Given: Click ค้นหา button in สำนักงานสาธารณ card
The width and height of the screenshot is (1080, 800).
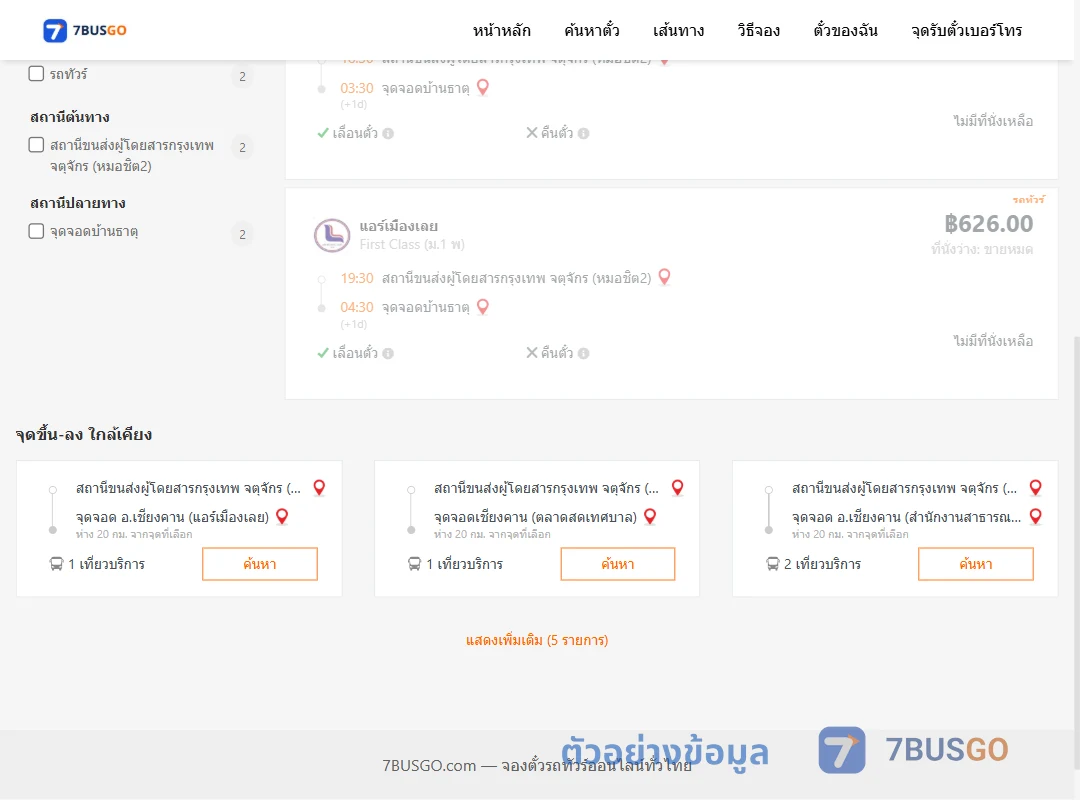Looking at the screenshot, I should click(975, 564).
